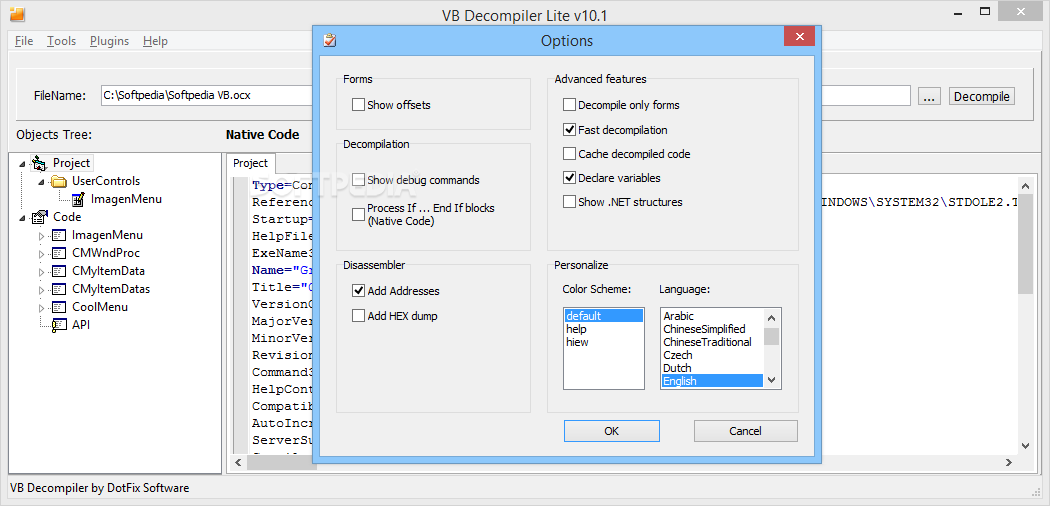The height and width of the screenshot is (506, 1050).
Task: Expand the CMyItemDatas tree node
Action: pyautogui.click(x=41, y=290)
